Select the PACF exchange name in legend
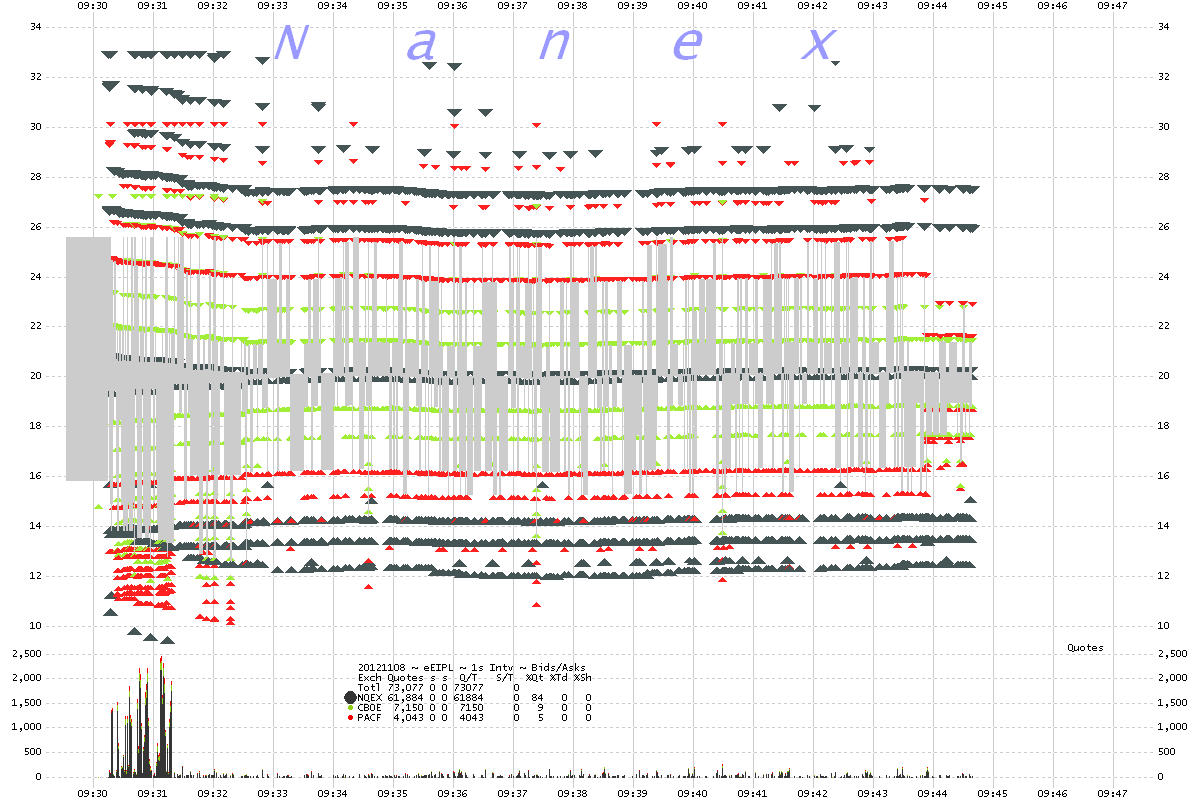 (369, 718)
